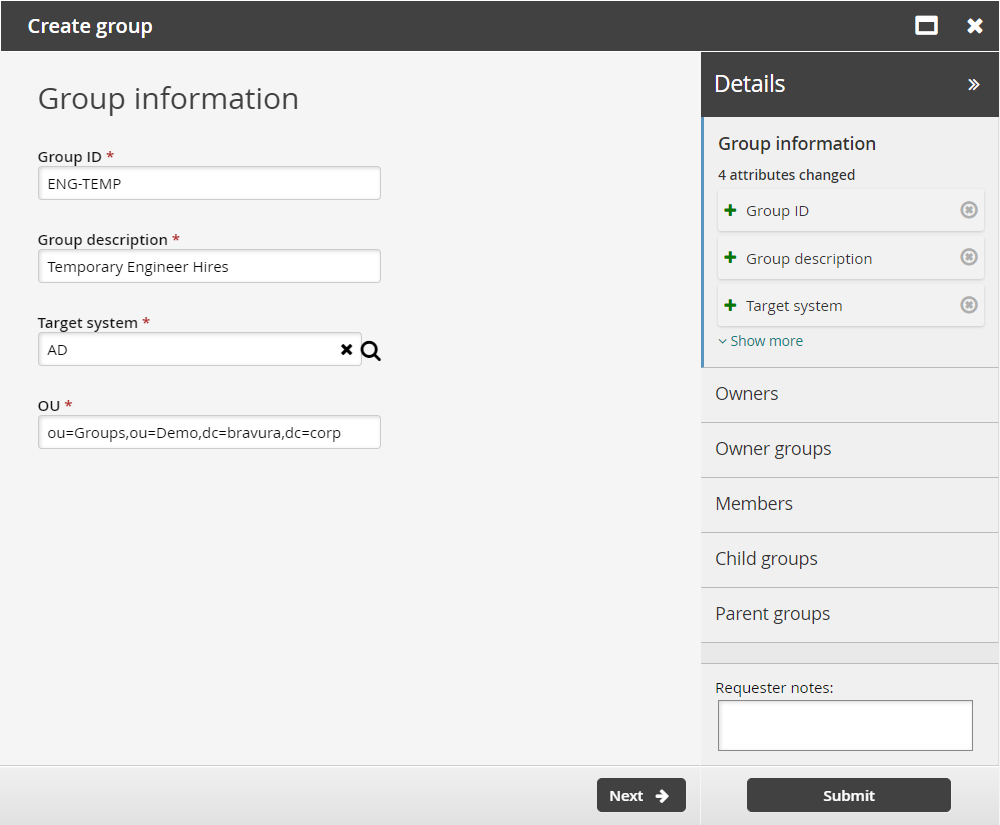The image size is (1000, 825).
Task: Remove the Target system changed attribute
Action: (x=968, y=305)
